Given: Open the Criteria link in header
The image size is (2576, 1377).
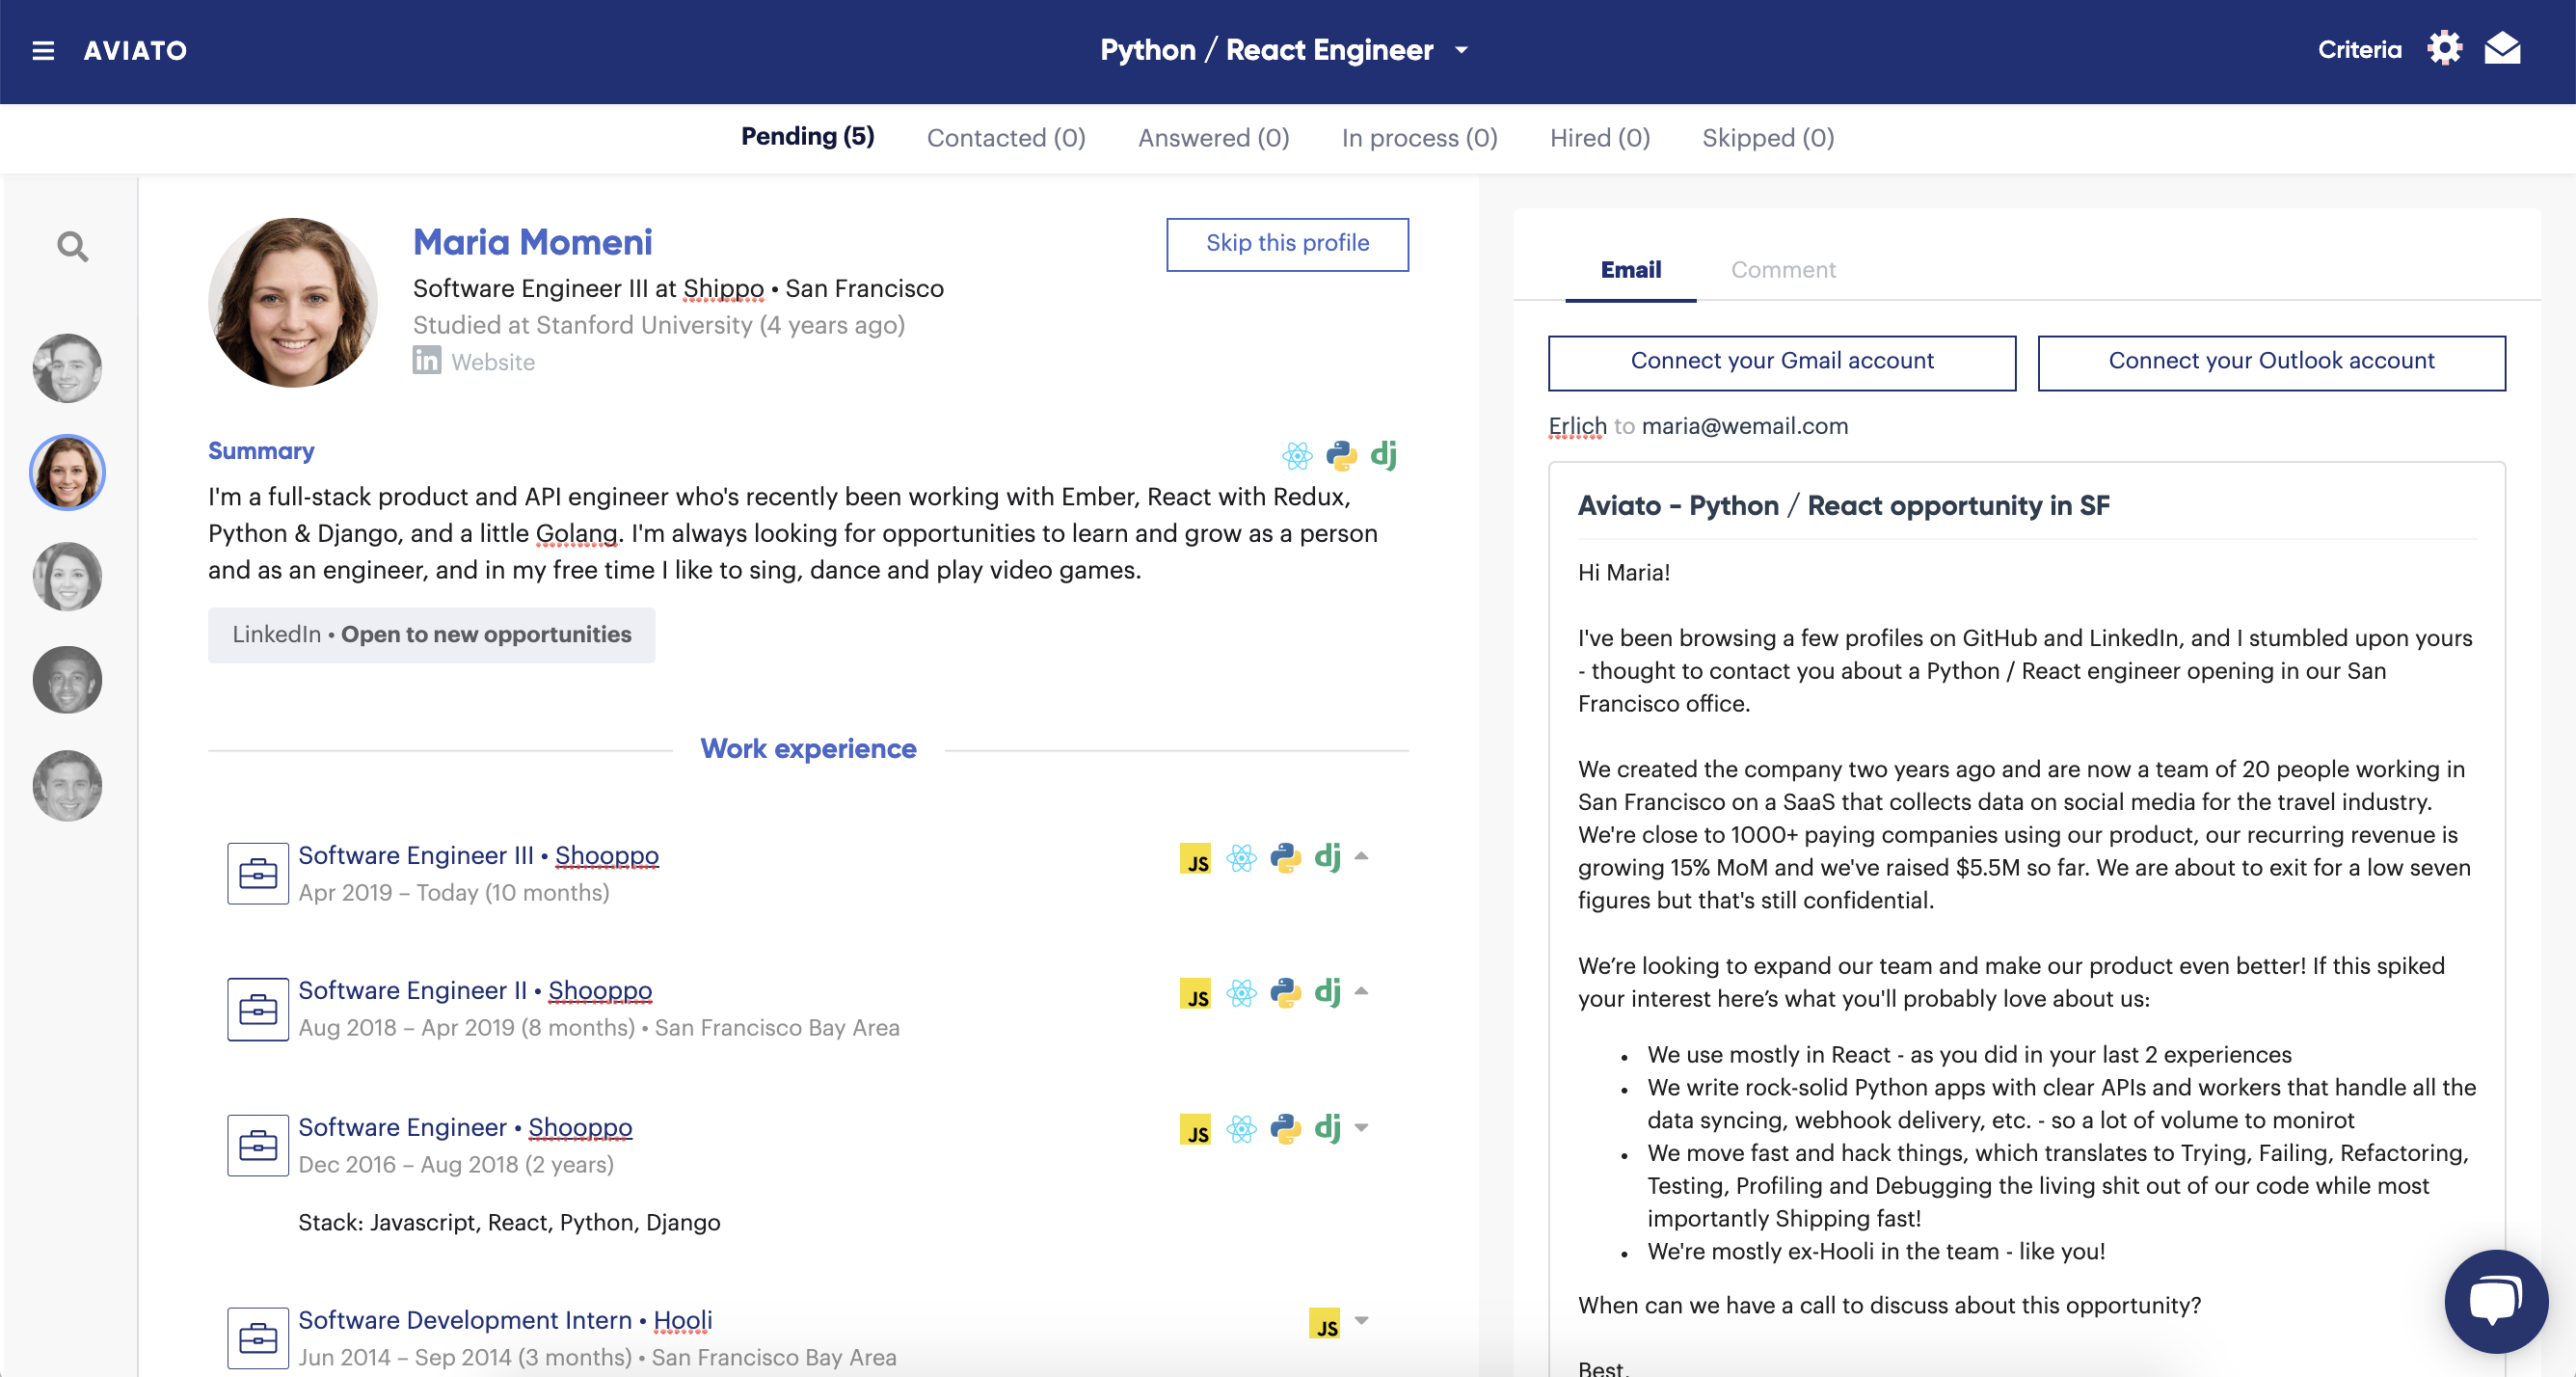Looking at the screenshot, I should pos(2359,50).
